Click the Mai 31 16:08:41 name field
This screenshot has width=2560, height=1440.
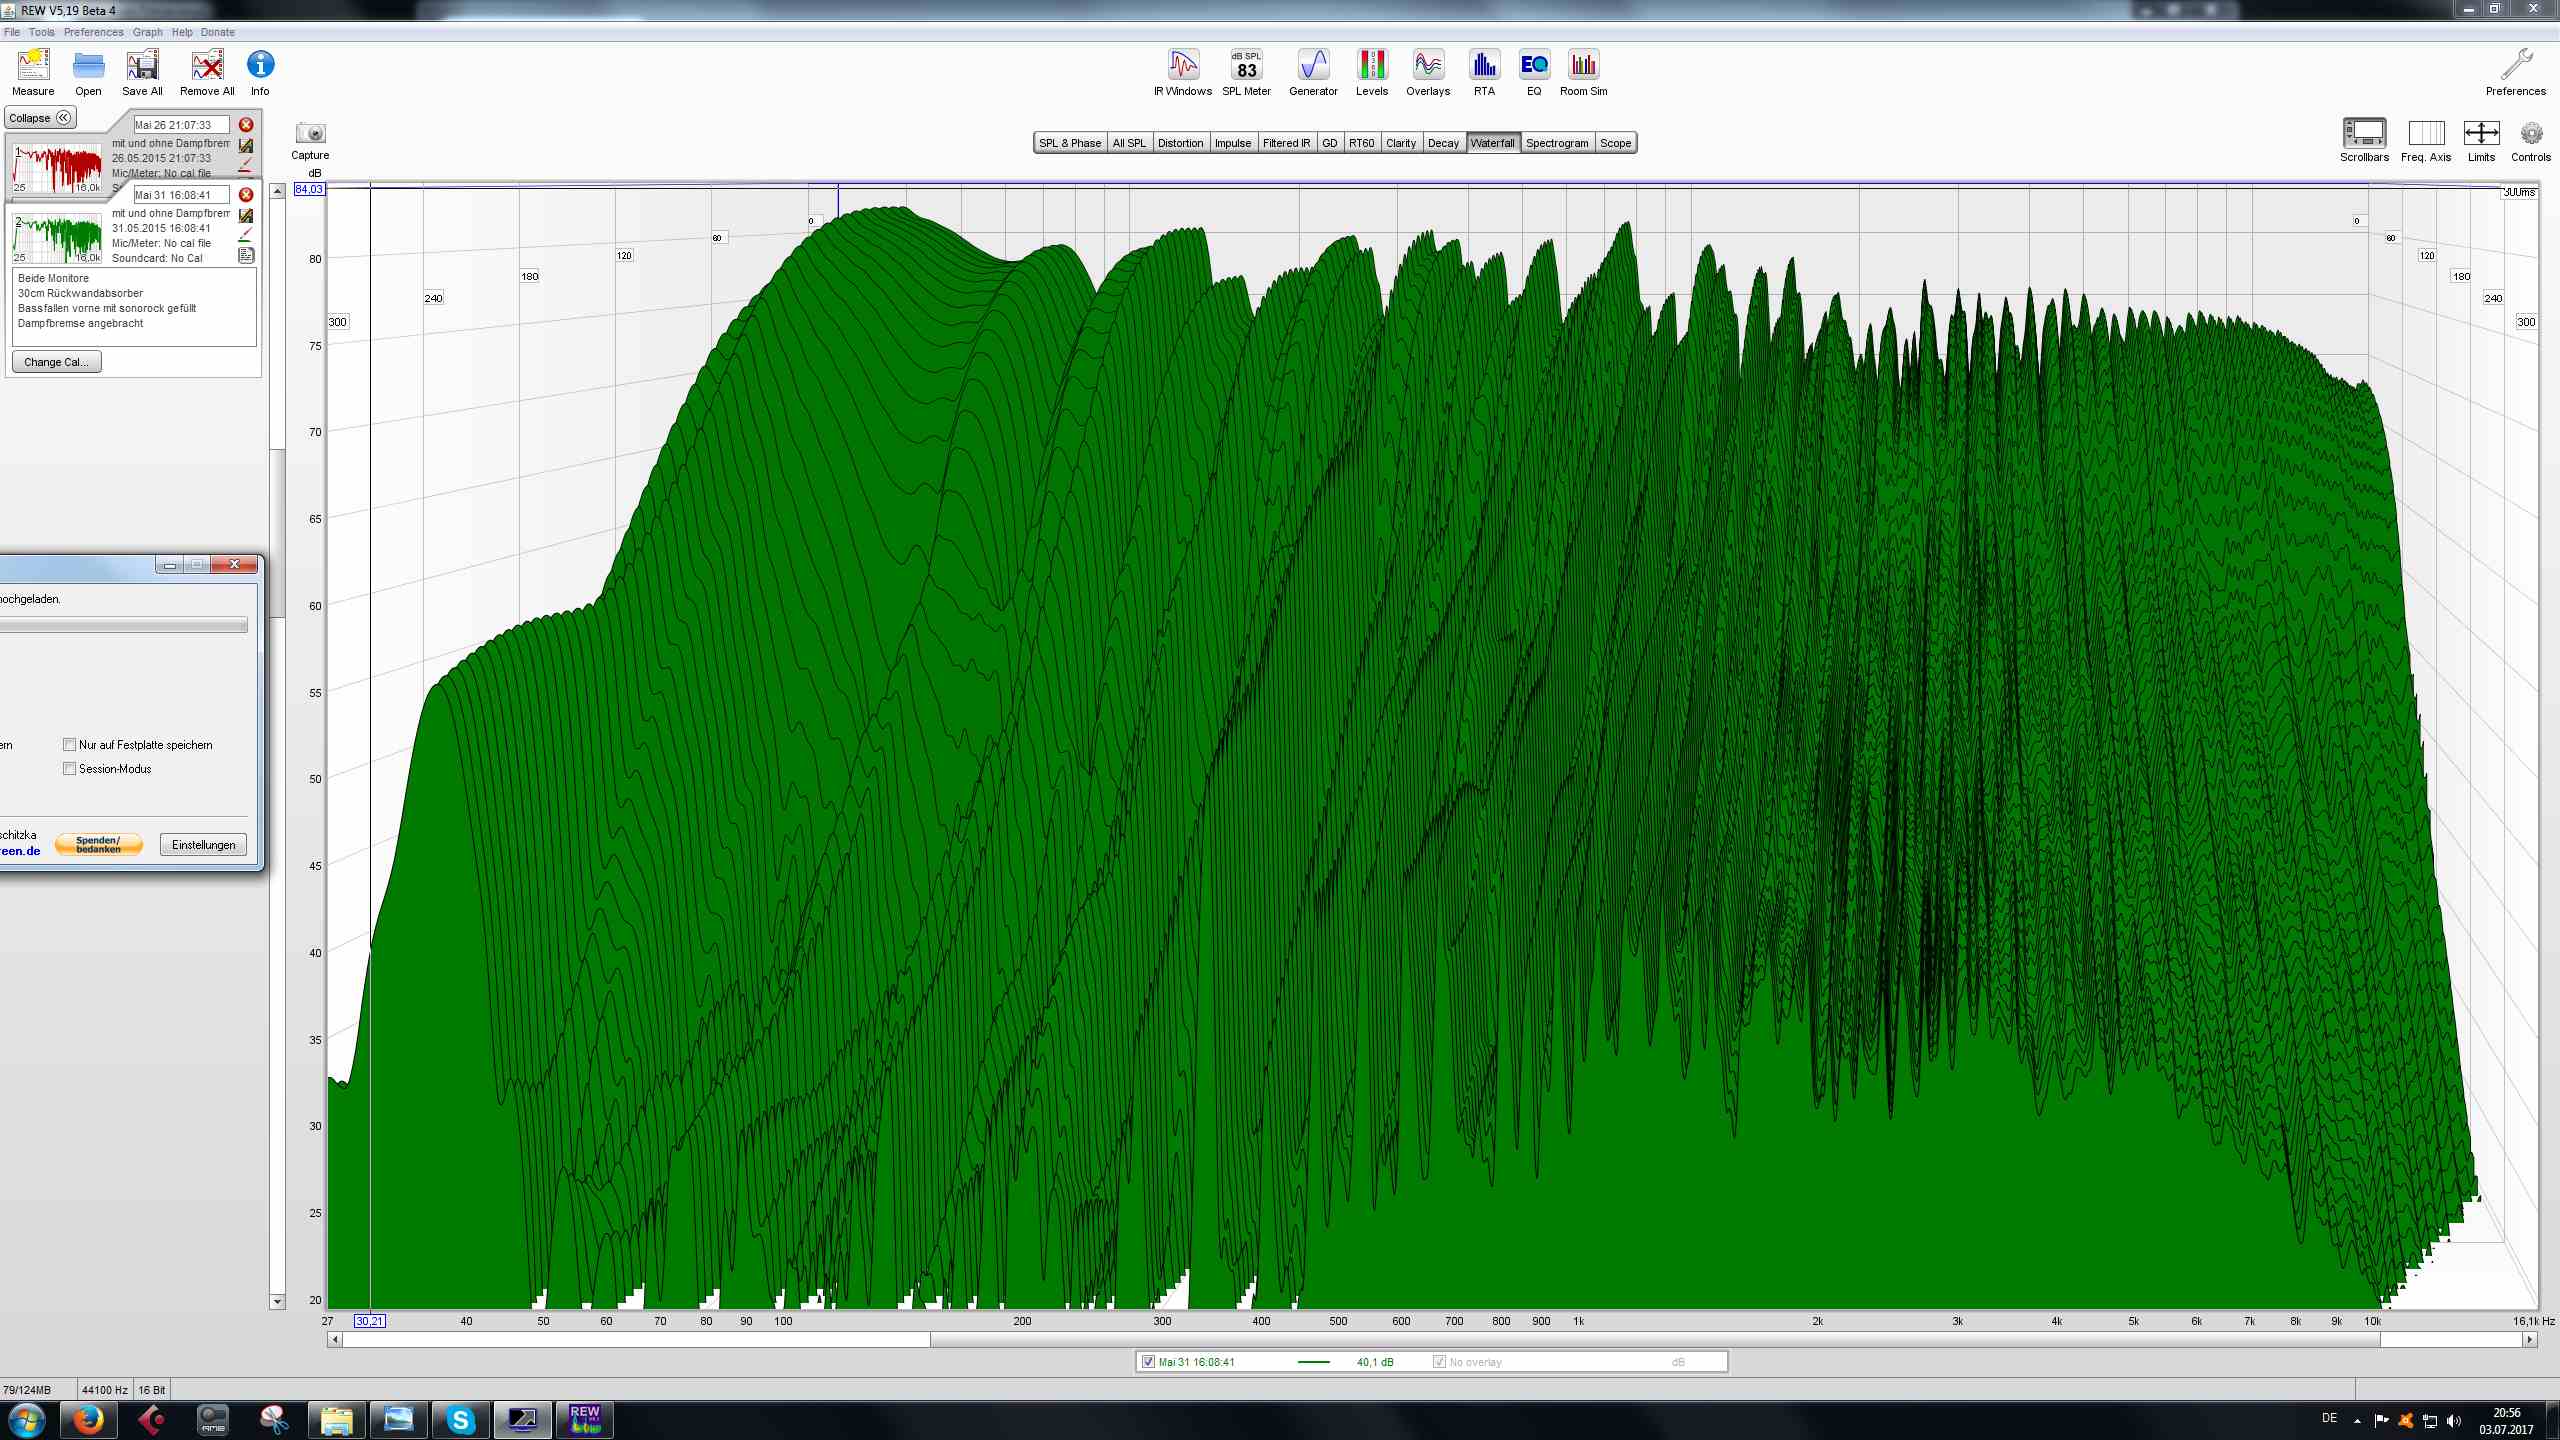click(x=181, y=195)
